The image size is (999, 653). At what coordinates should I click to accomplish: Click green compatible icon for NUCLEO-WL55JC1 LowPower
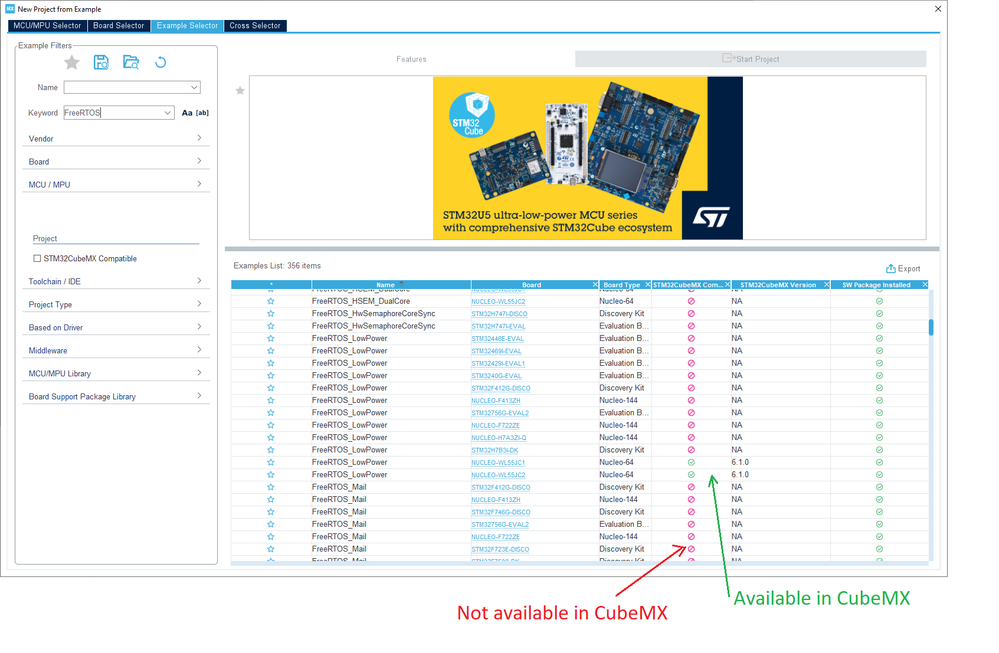(x=691, y=463)
